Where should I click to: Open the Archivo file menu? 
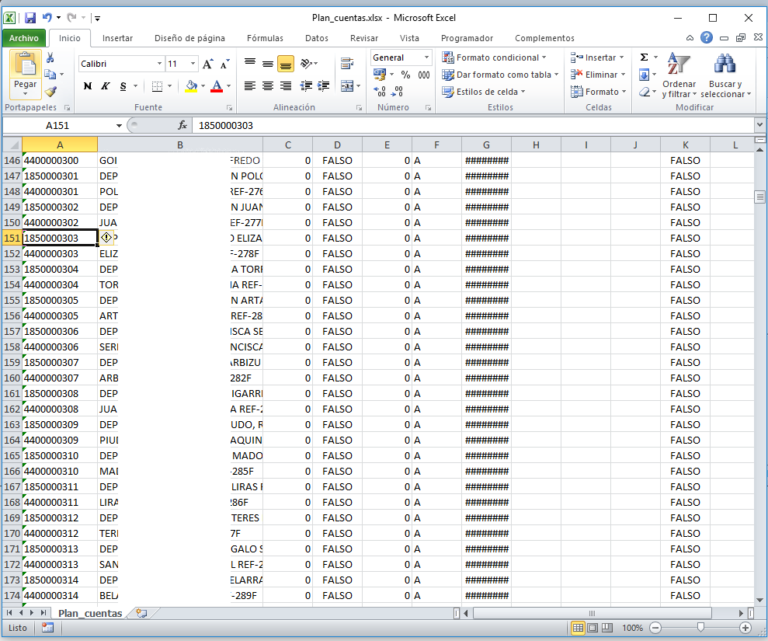[24, 38]
